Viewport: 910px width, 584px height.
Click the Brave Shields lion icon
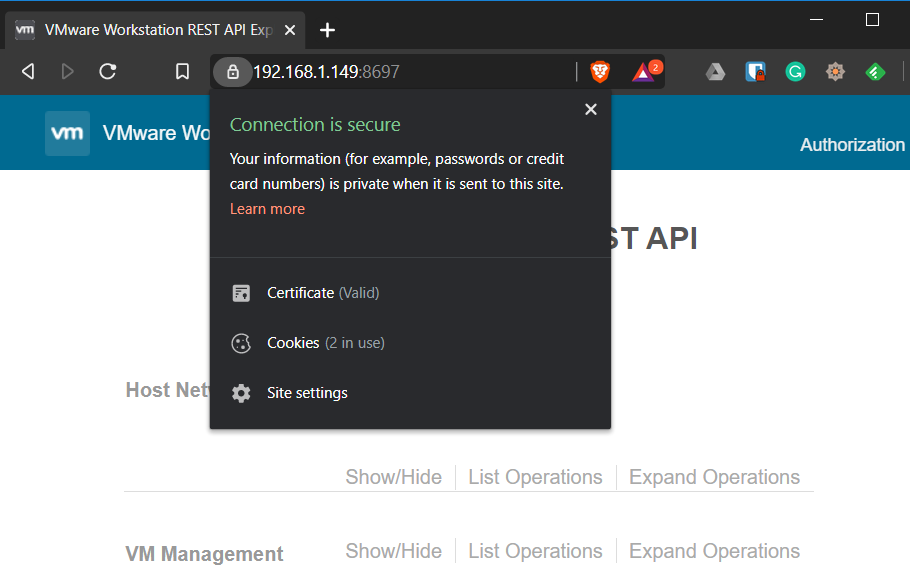point(600,71)
